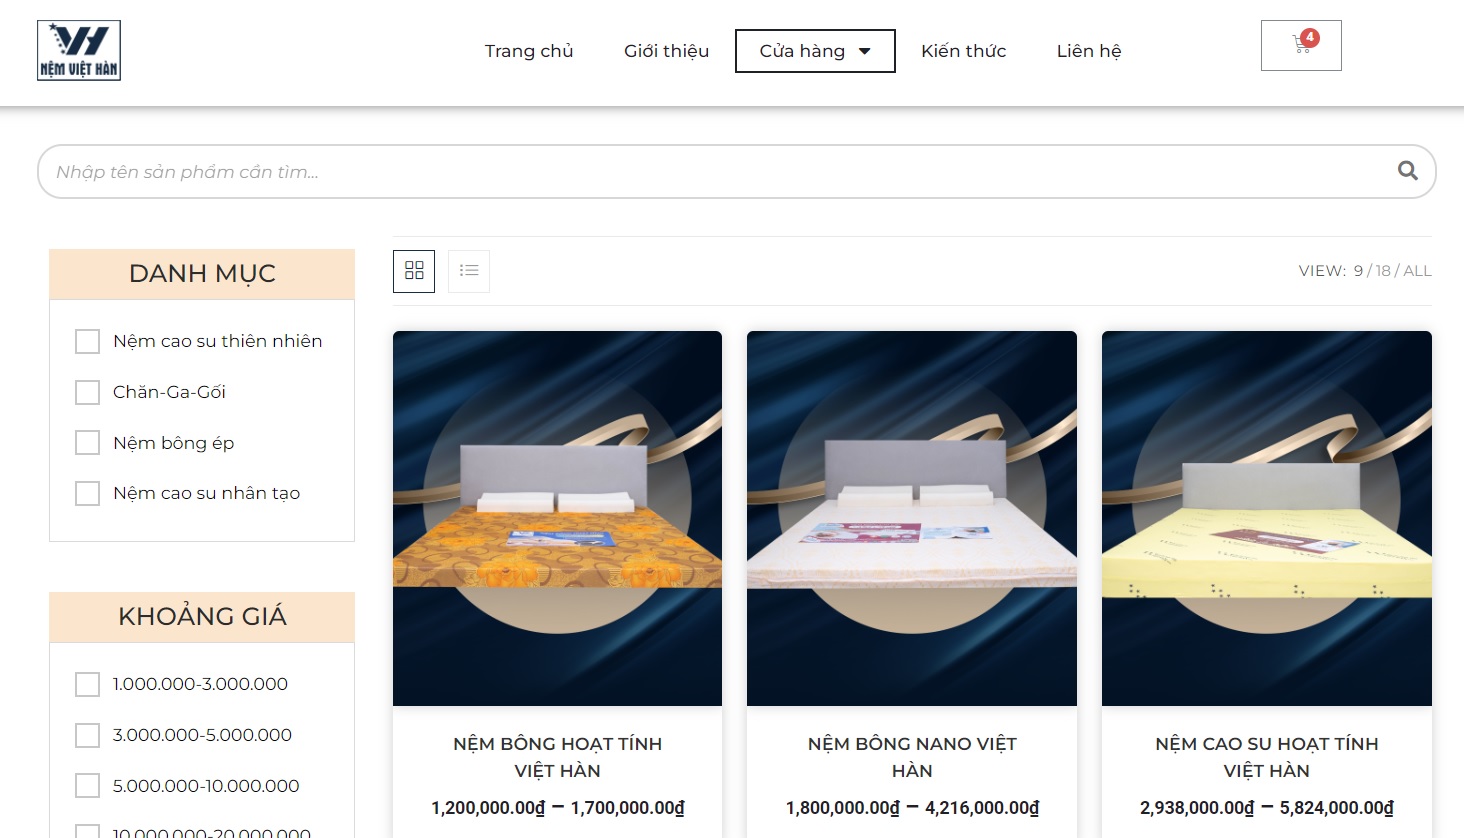The height and width of the screenshot is (838, 1464).
Task: Open the Trang chủ menu item
Action: (529, 51)
